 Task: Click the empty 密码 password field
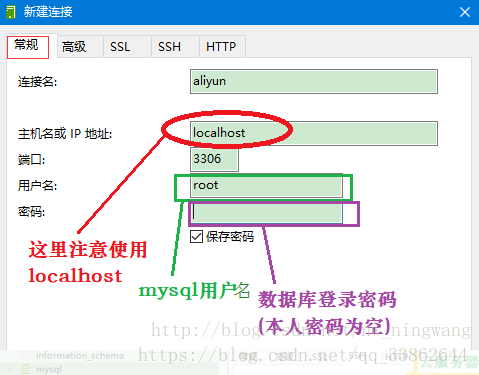pyautogui.click(x=266, y=213)
